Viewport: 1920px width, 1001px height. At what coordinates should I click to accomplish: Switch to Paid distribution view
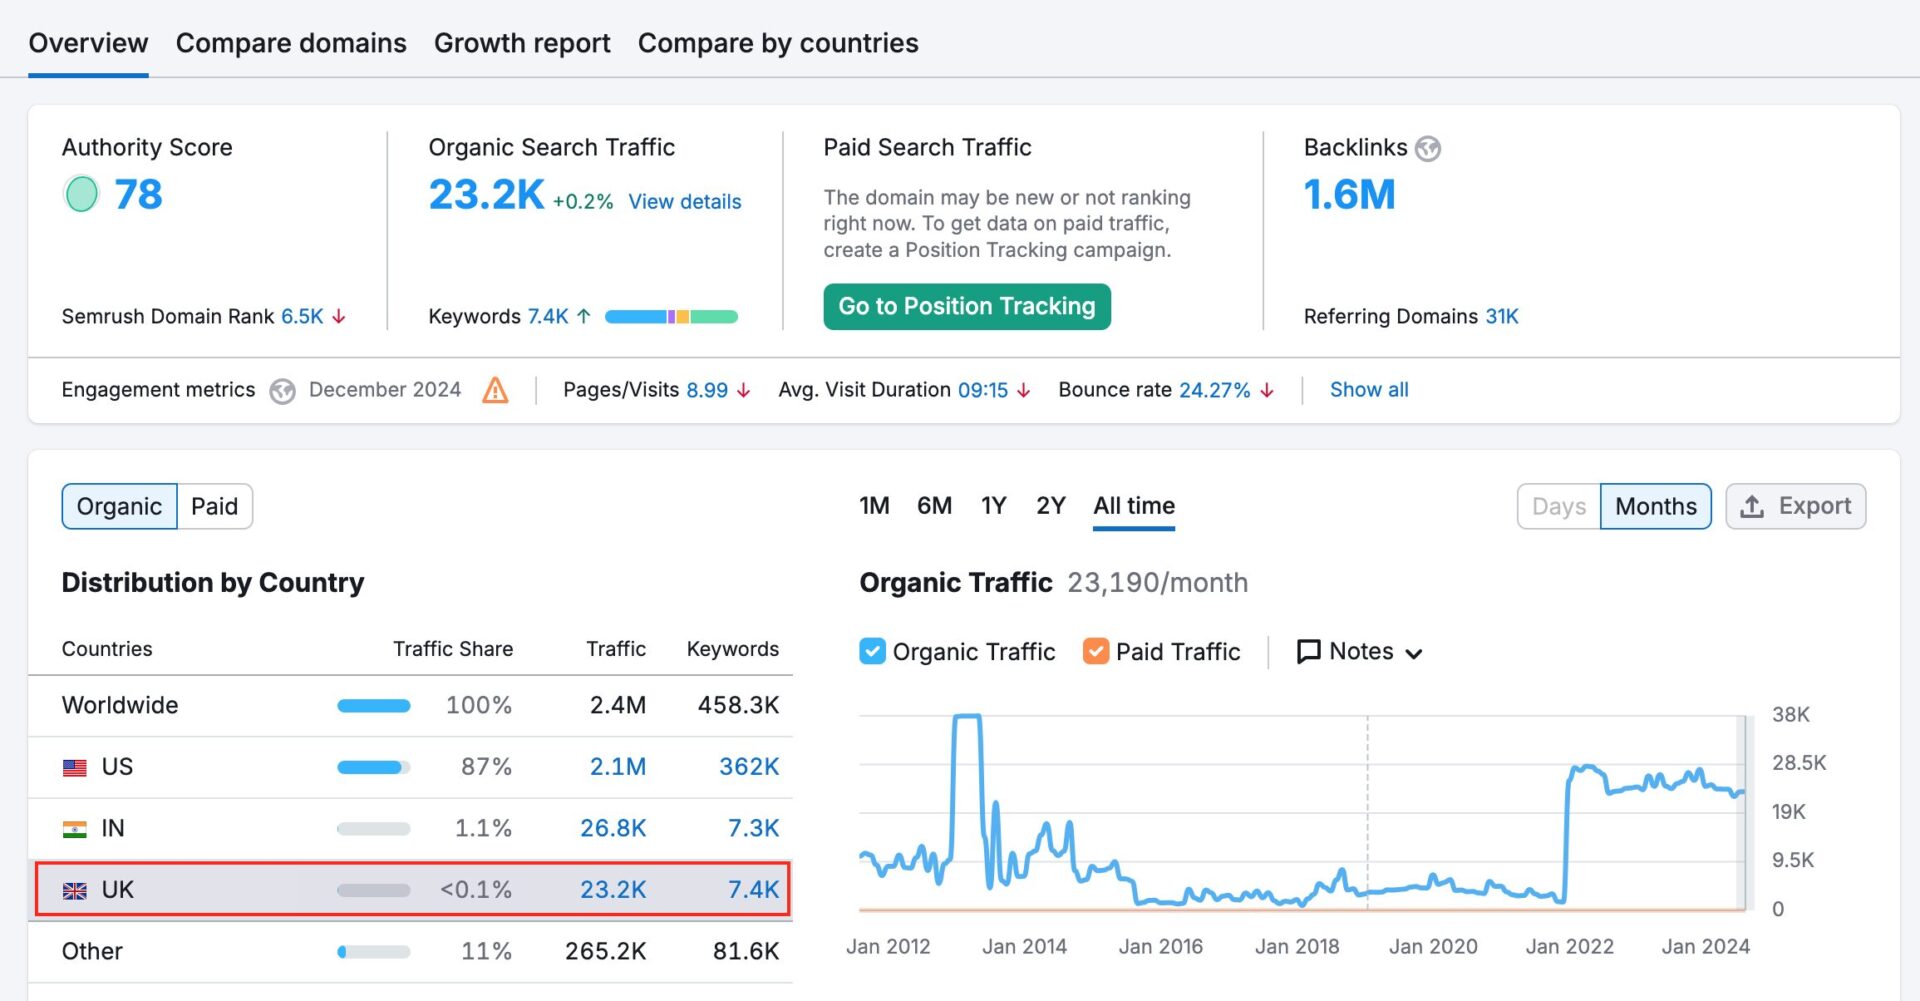pyautogui.click(x=215, y=506)
